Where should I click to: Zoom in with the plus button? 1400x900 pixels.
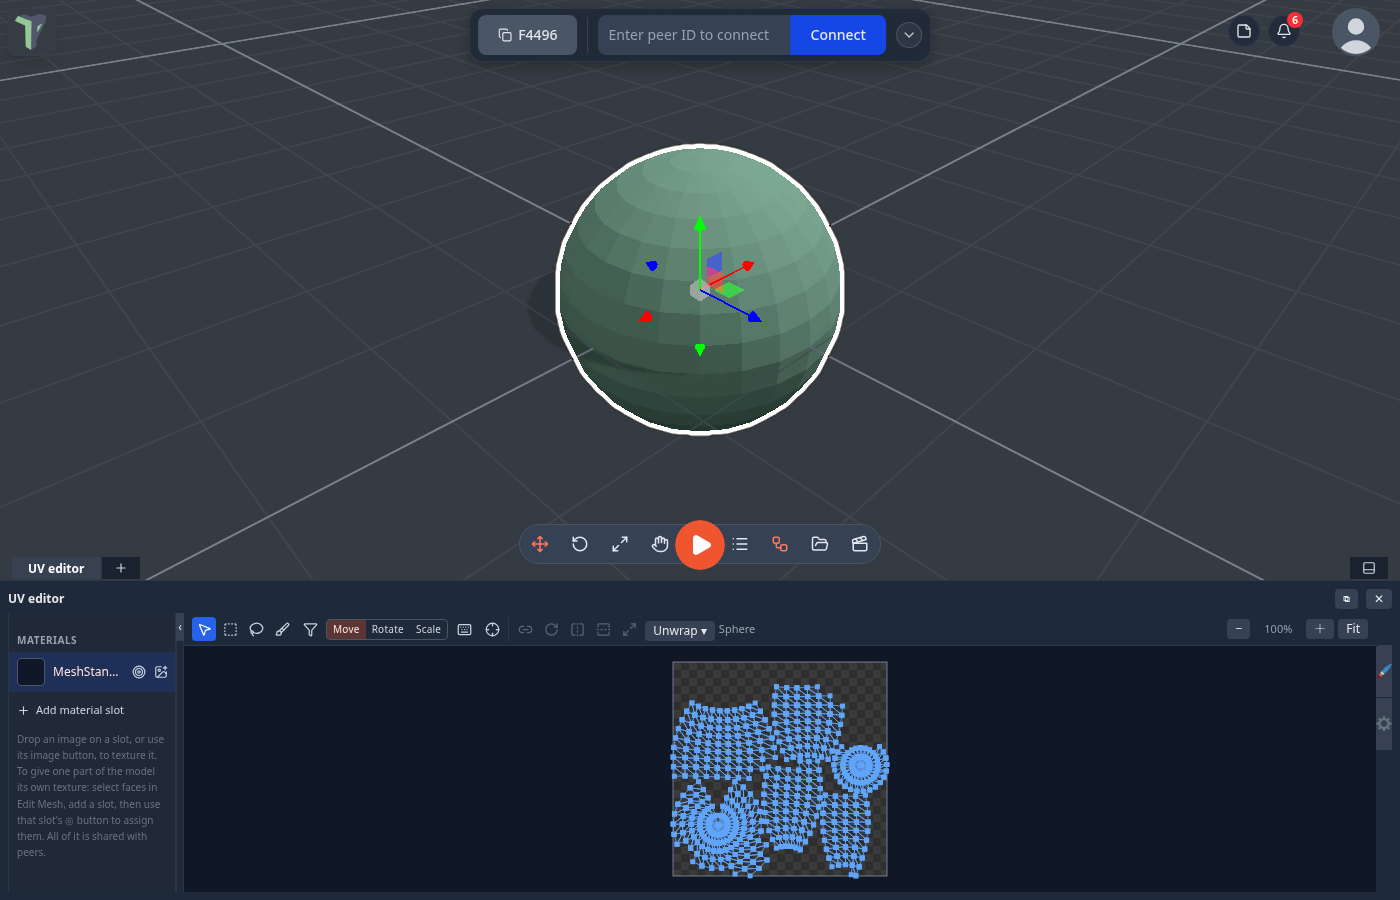1320,629
